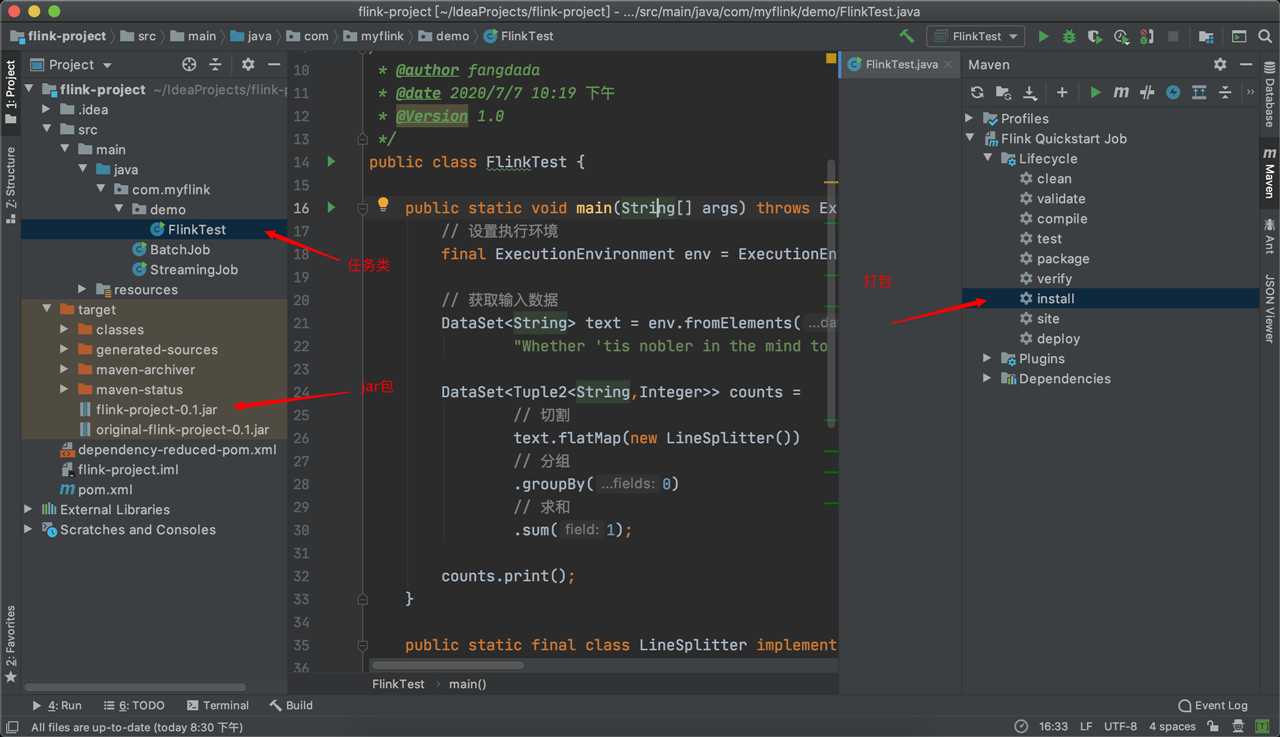Viewport: 1280px width, 737px height.
Task: Click Scroll from Source target icon in Project panel
Action: 189,64
